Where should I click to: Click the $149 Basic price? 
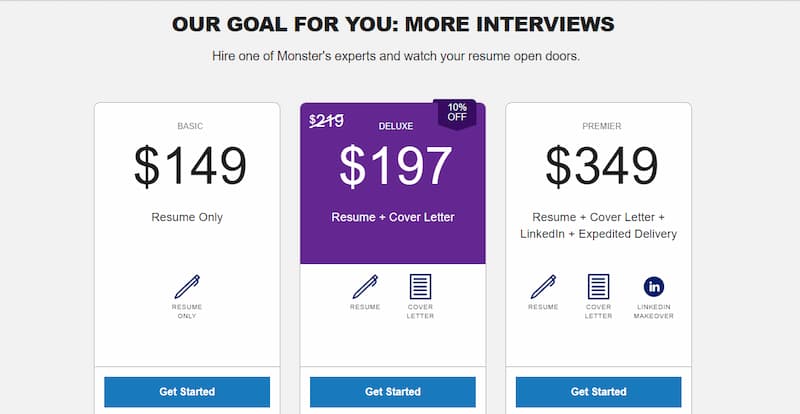[190, 166]
